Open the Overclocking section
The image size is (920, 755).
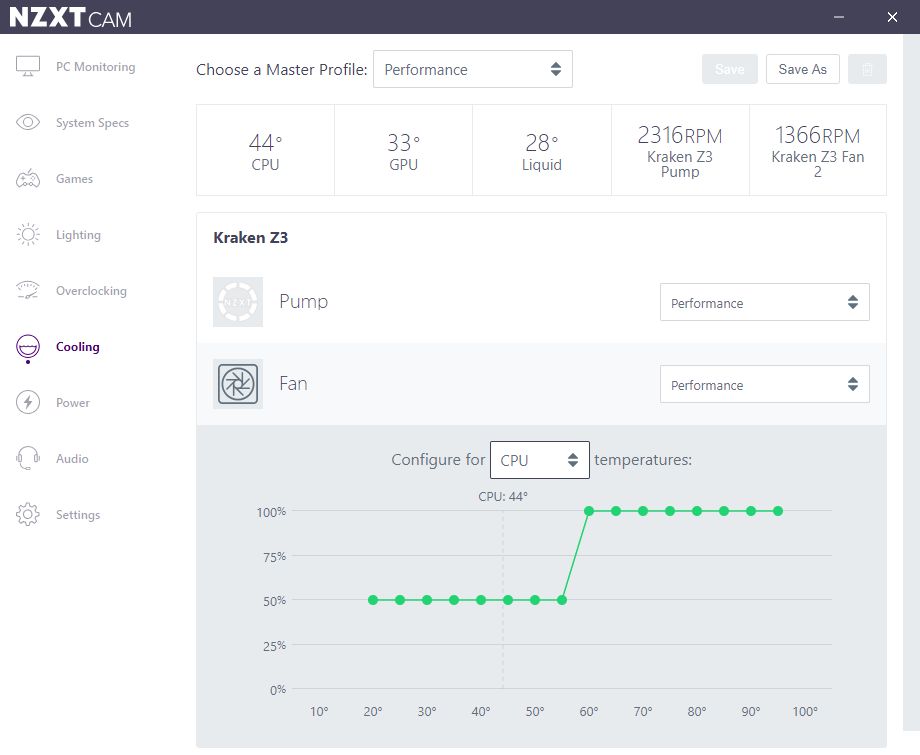point(91,291)
